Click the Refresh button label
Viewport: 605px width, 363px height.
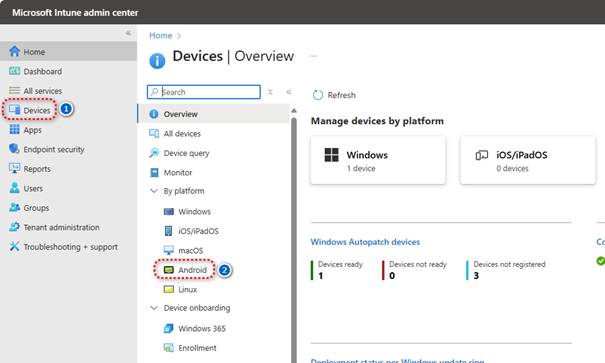pos(341,95)
